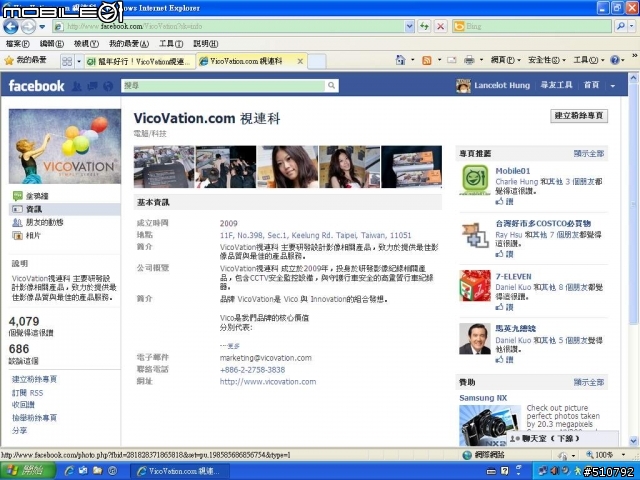Open the Chat (聊天室) bar
Image resolution: width=640 pixels, height=480 pixels.
pos(562,439)
